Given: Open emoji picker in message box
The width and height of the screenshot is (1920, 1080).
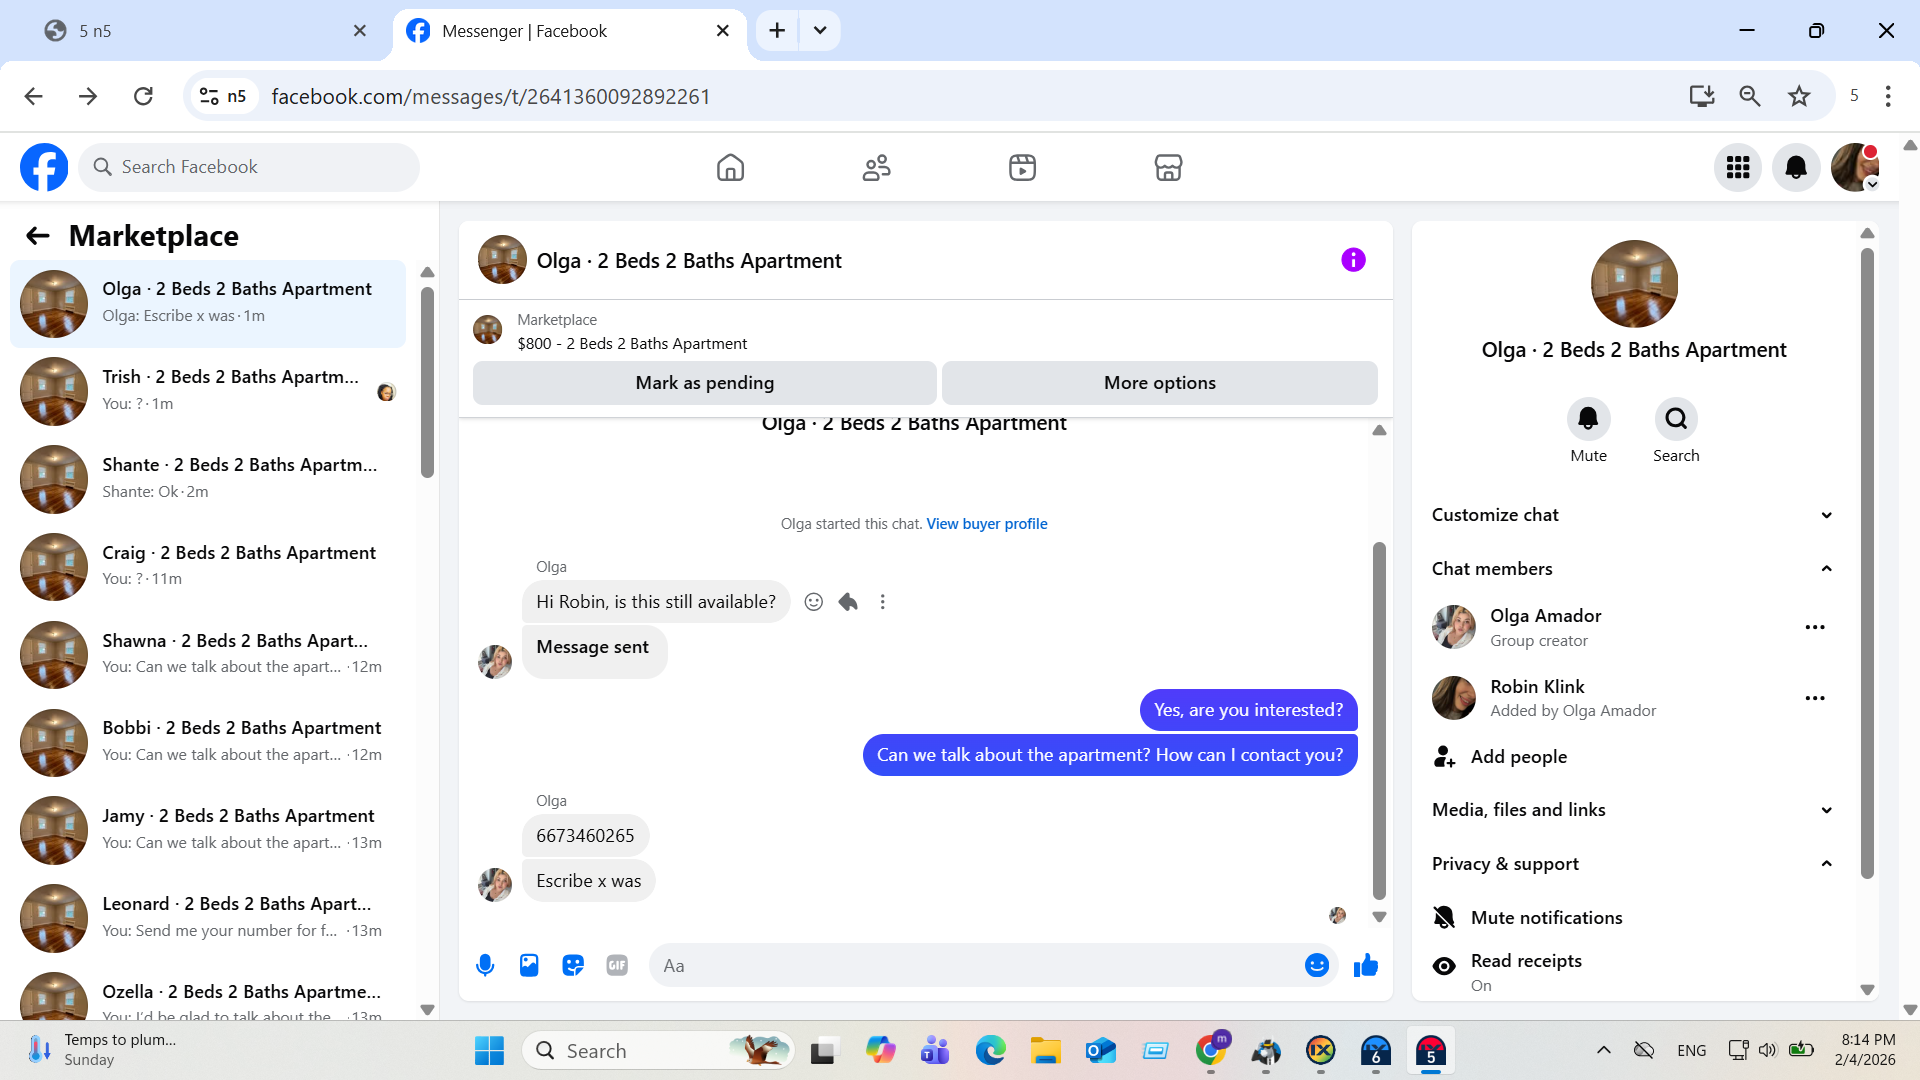Looking at the screenshot, I should pyautogui.click(x=1316, y=965).
